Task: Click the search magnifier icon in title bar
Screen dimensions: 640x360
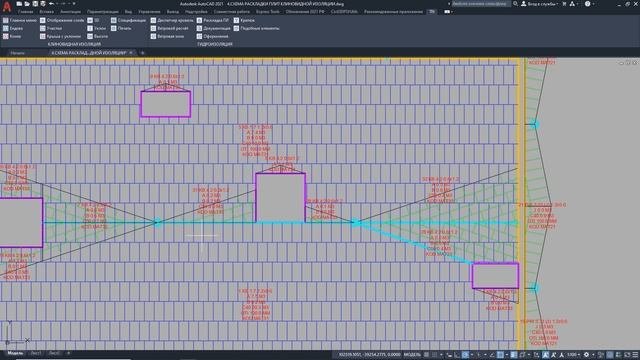Action: (x=516, y=4)
